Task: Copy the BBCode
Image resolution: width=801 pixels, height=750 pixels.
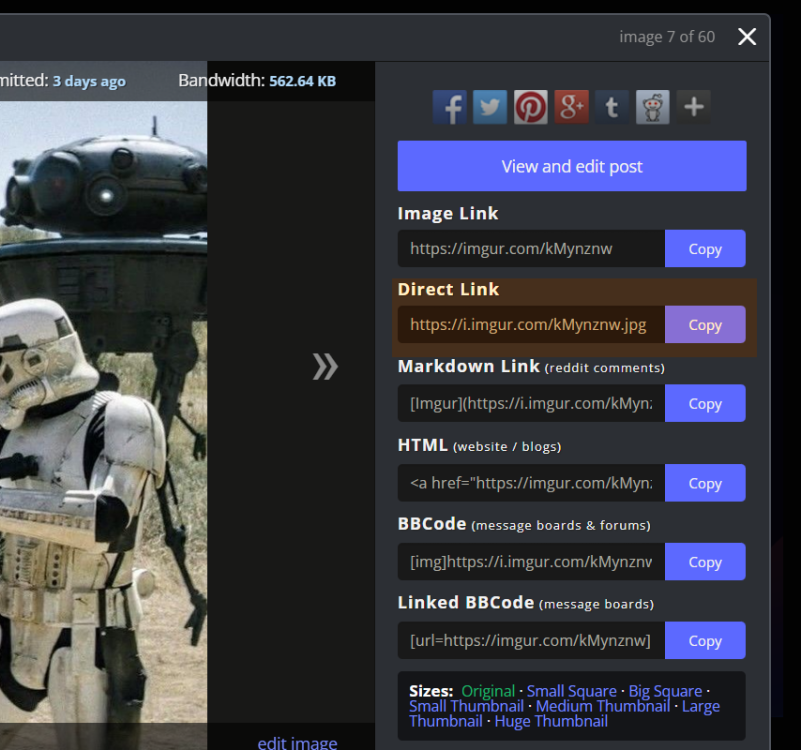Action: pyautogui.click(x=705, y=561)
